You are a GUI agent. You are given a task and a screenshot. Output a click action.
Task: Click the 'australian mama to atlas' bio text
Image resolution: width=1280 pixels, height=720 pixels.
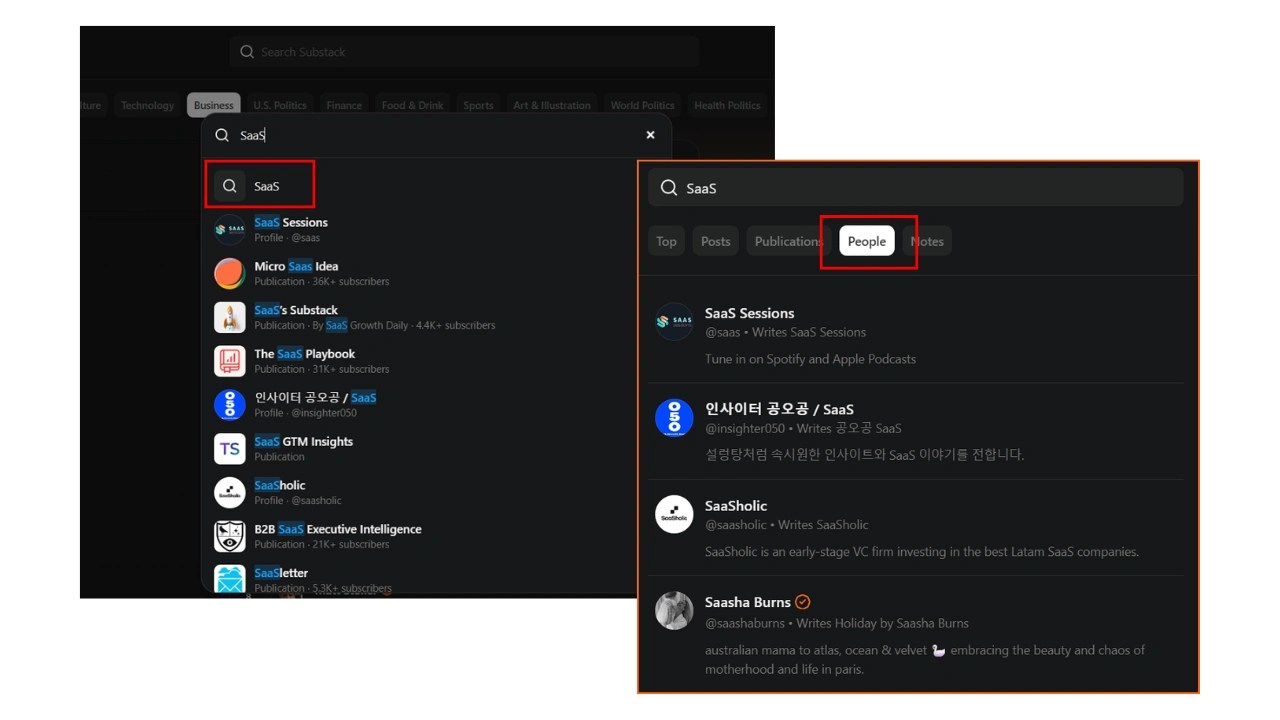coord(925,659)
